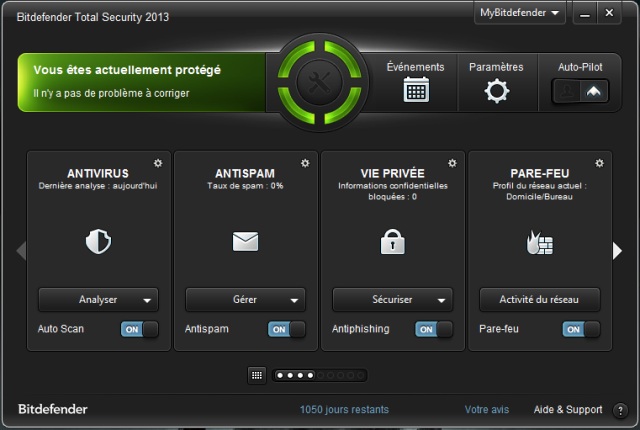Open Vie Privée module settings gear
Screen dimensions: 640x430
tap(452, 163)
